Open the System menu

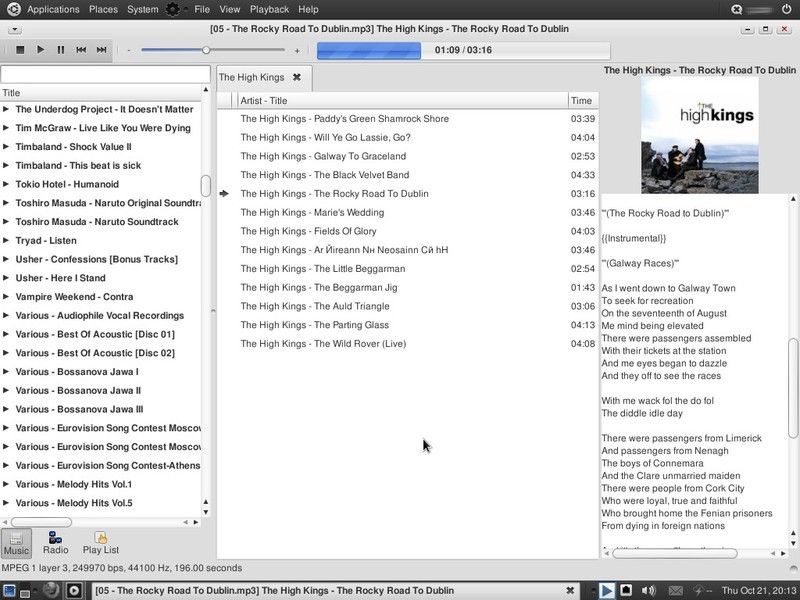coord(143,9)
